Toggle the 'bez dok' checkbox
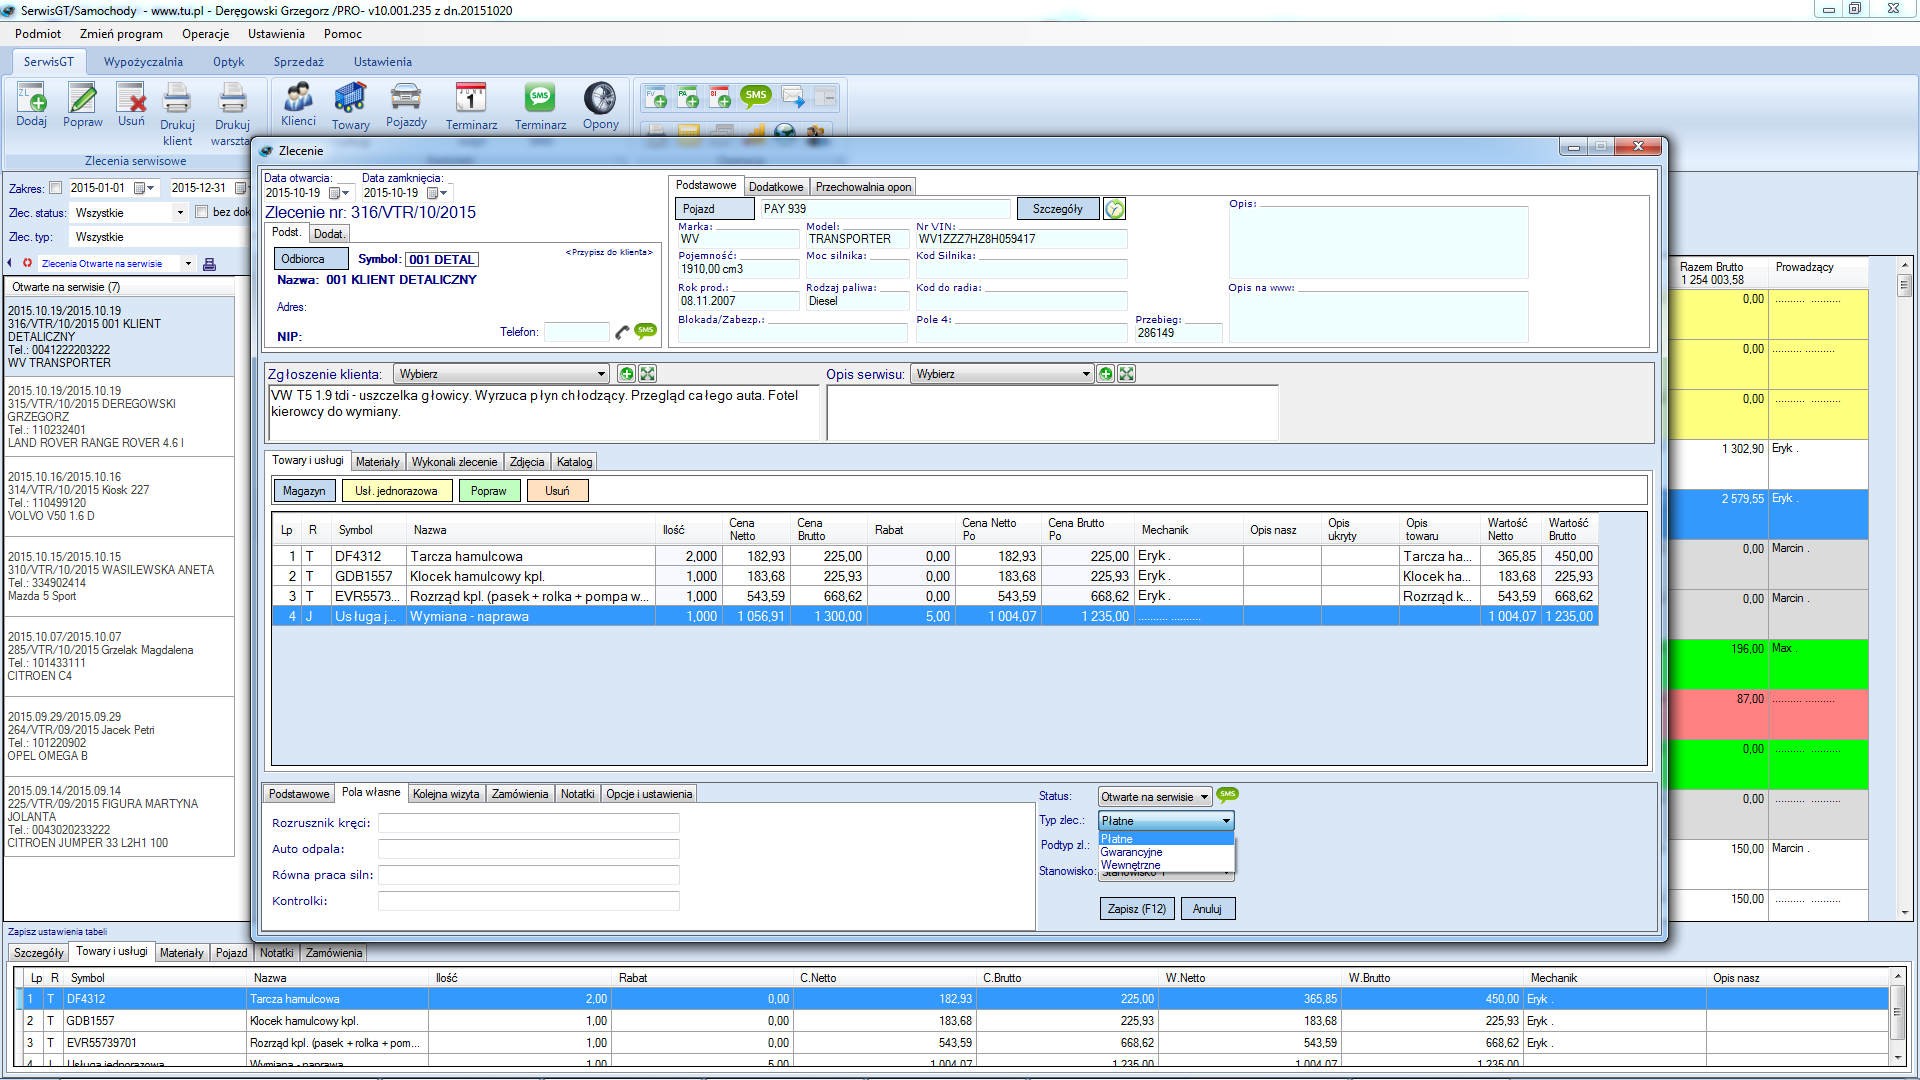 pyautogui.click(x=201, y=212)
